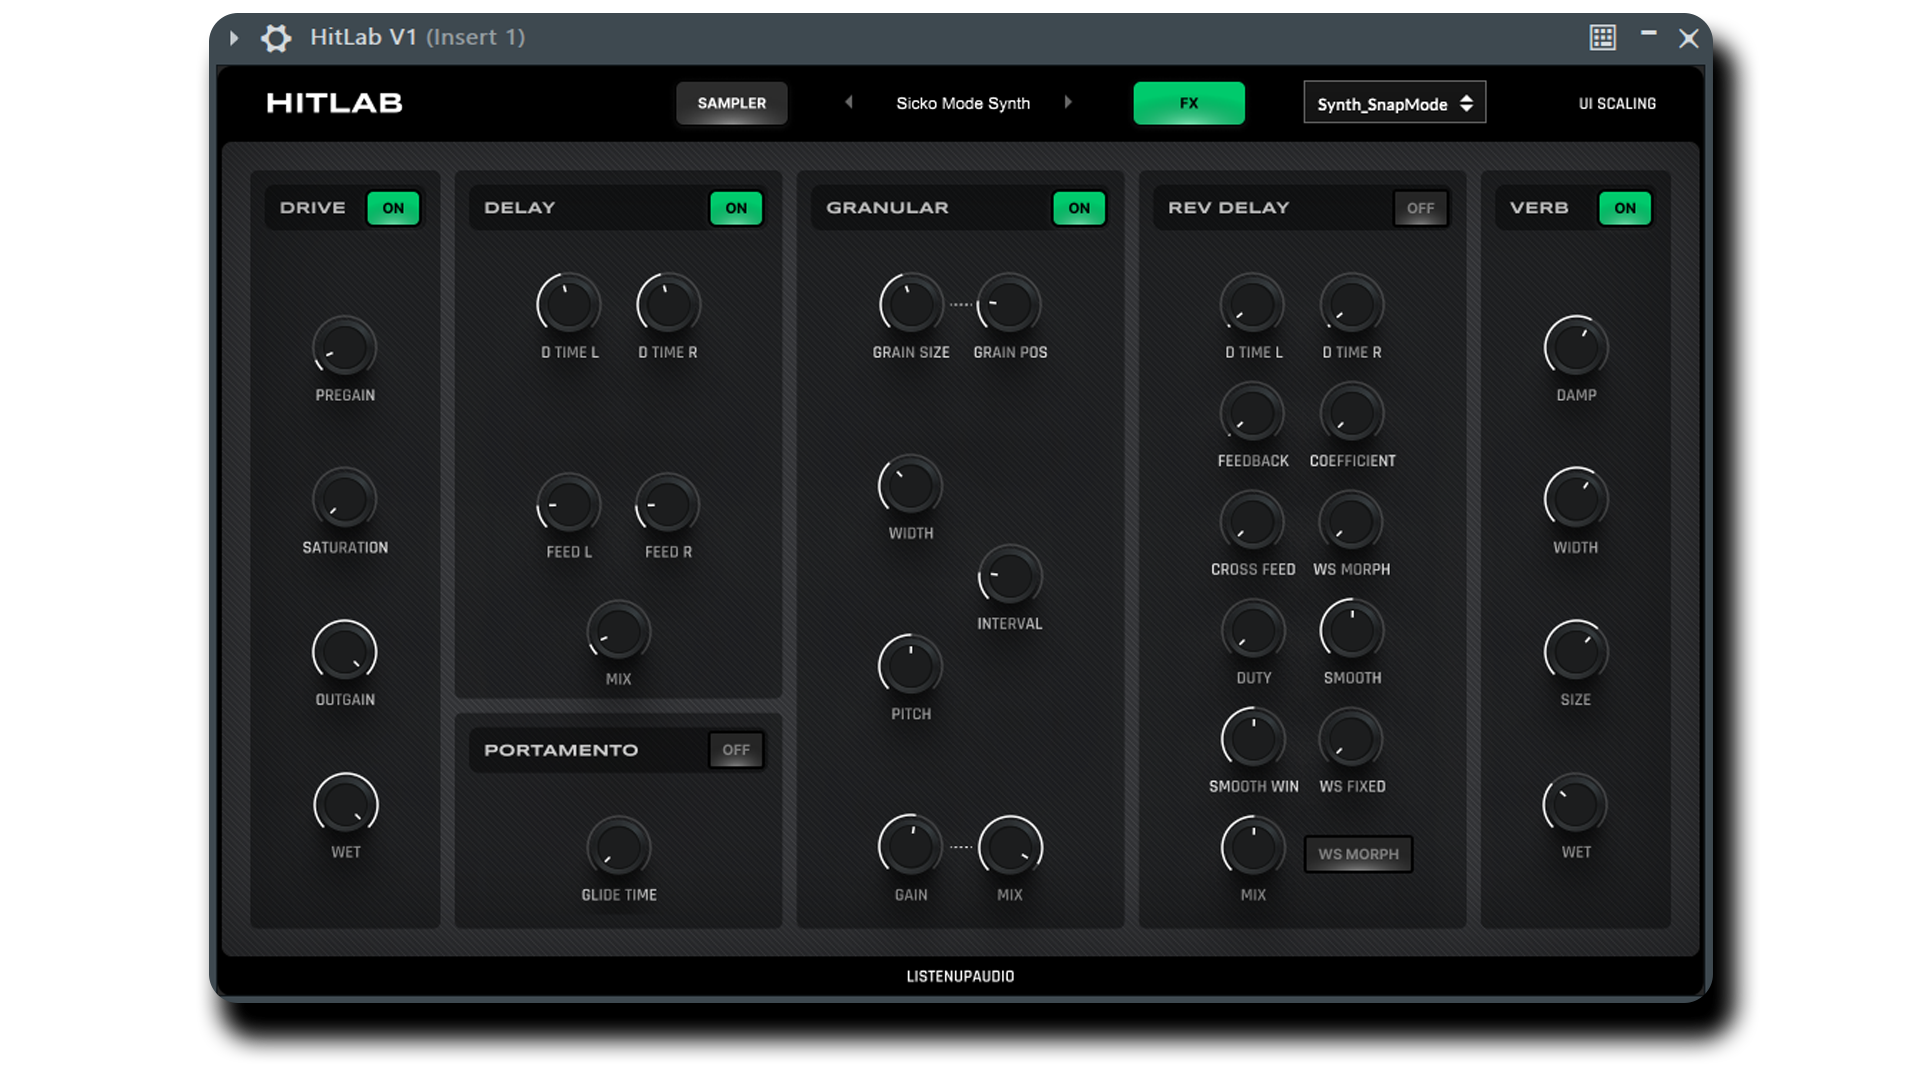Open UI Scaling options
Image resolution: width=1920 pixels, height=1080 pixels.
pos(1616,103)
